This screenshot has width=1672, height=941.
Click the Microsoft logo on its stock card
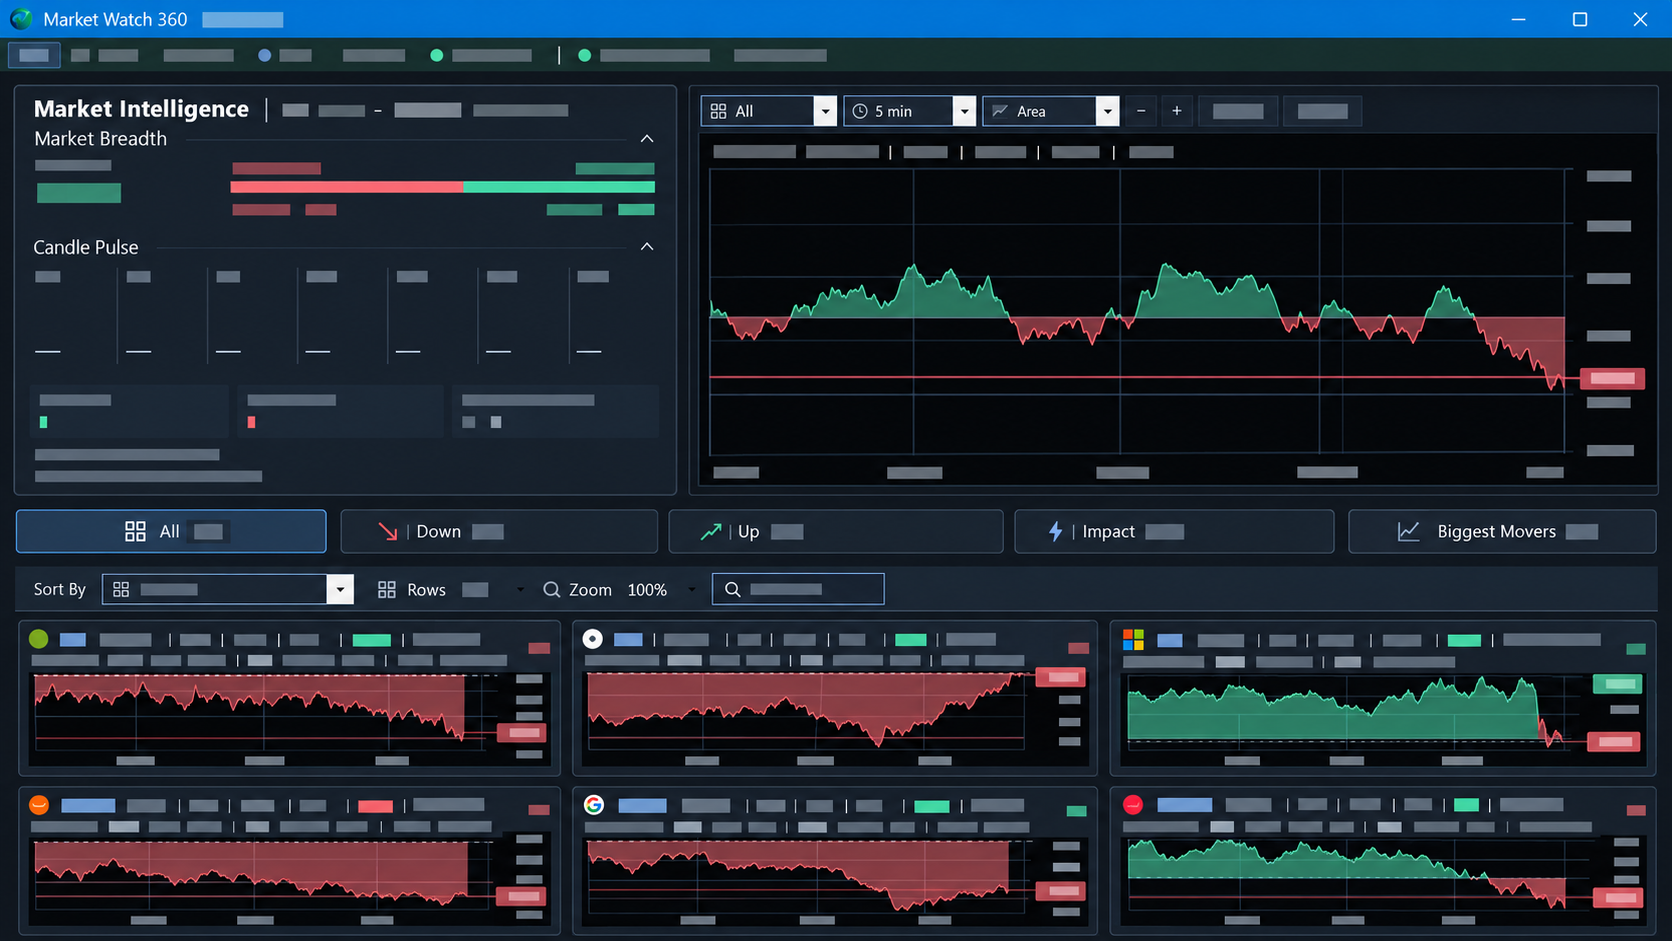click(1133, 640)
